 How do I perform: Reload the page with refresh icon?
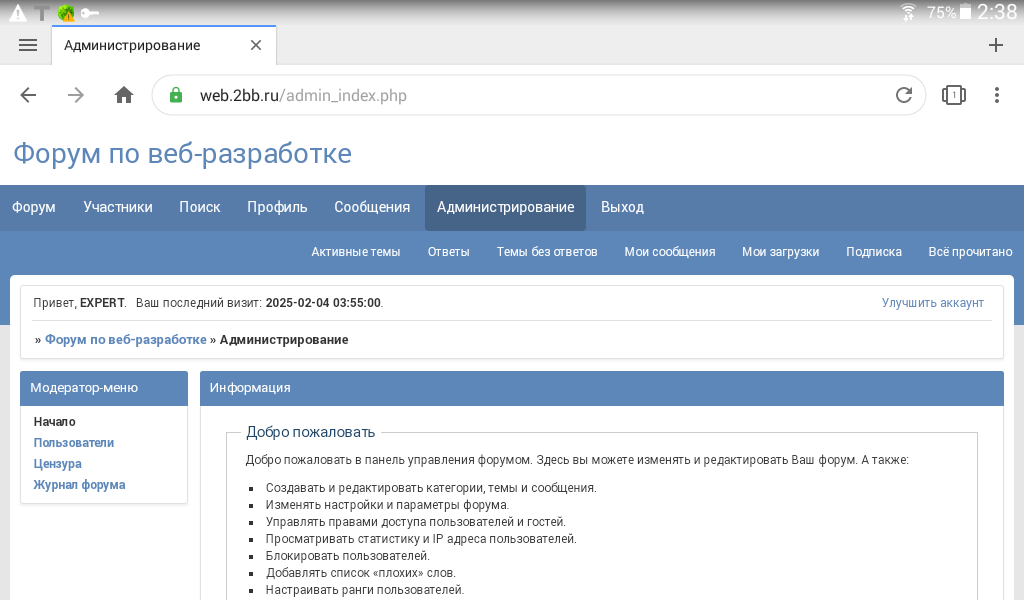coord(904,95)
